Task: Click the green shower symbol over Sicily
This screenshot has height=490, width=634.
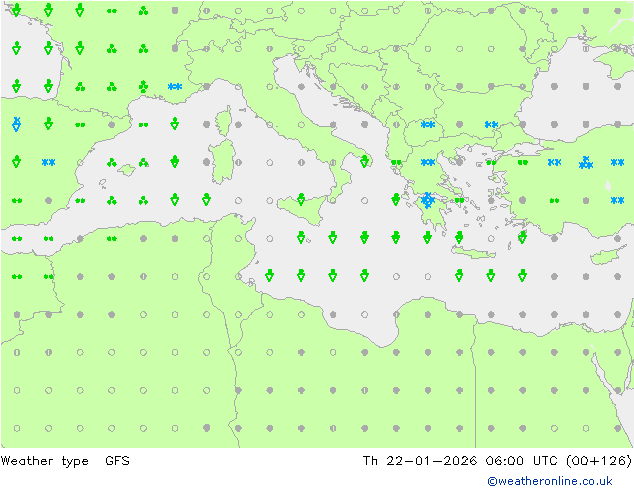Action: point(301,199)
